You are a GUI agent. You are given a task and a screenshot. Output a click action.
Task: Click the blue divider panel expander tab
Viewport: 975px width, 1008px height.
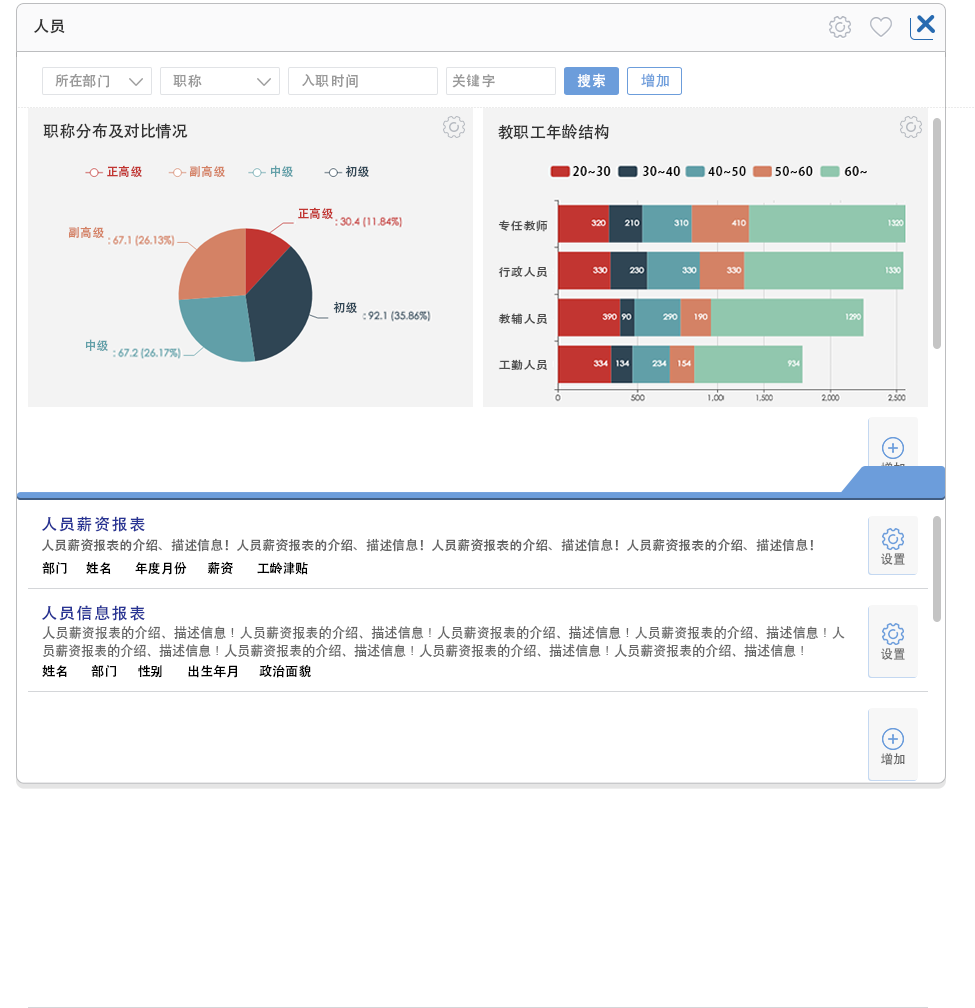click(x=893, y=481)
